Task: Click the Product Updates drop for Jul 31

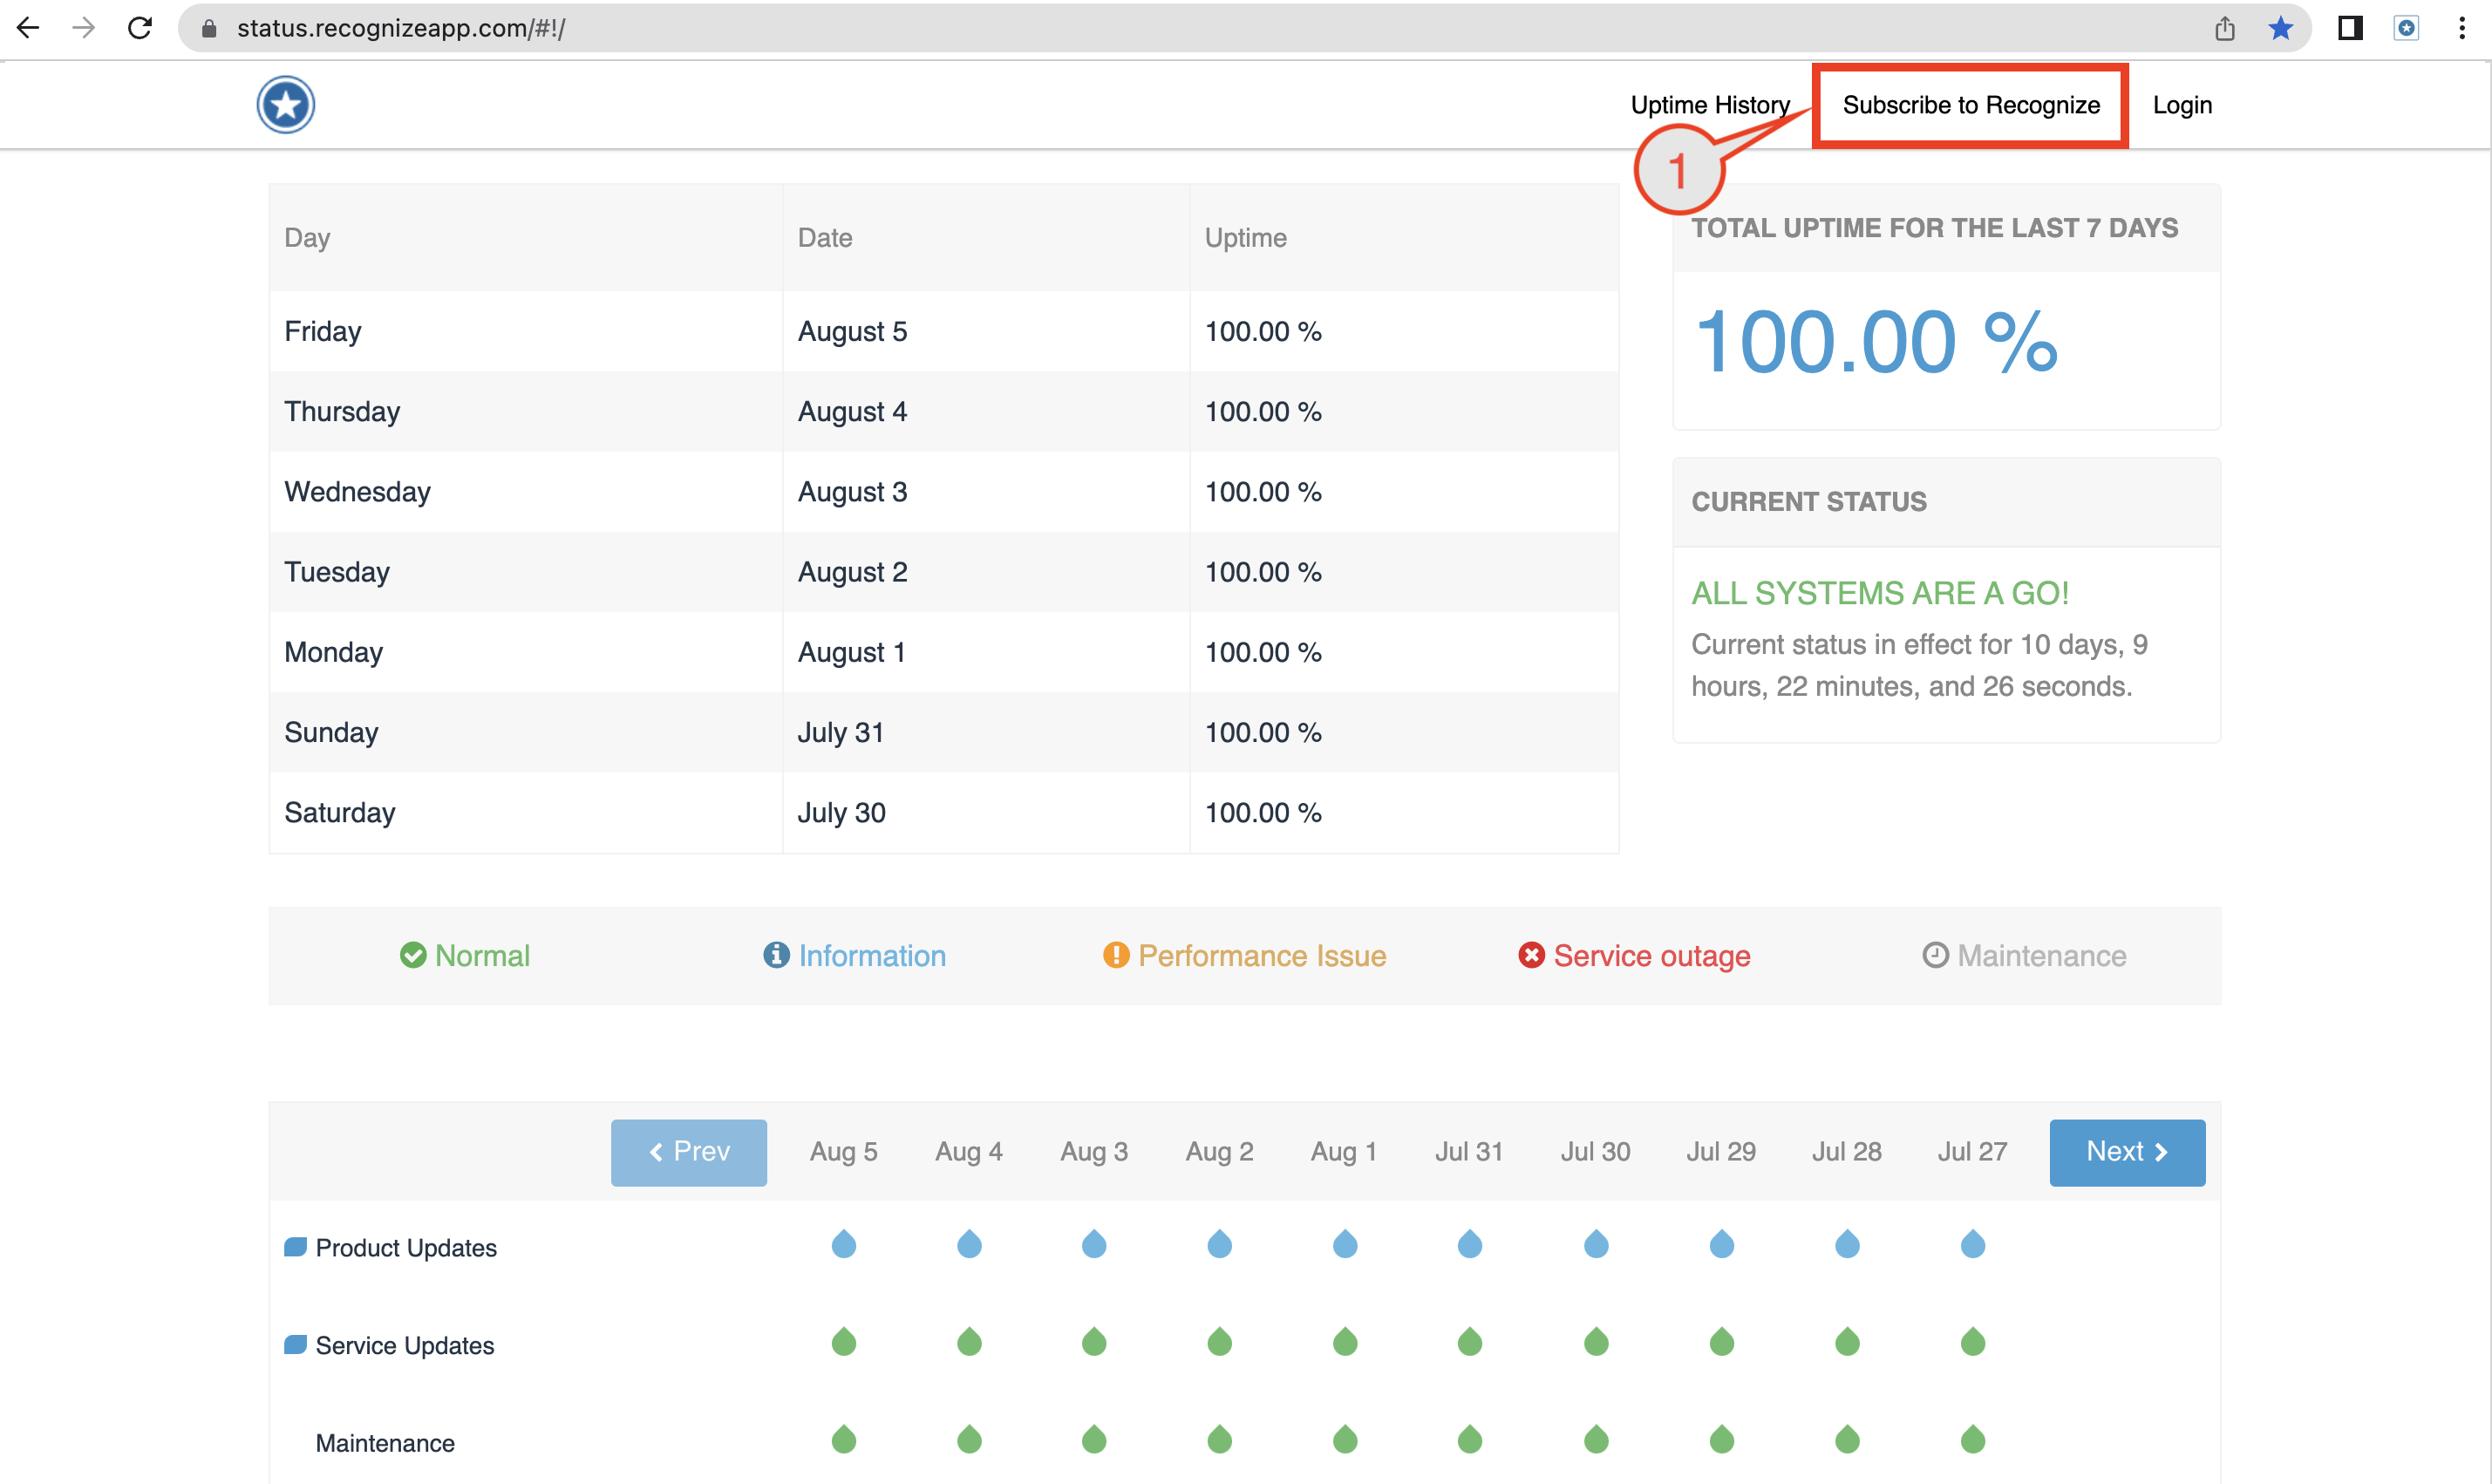Action: 1470,1244
